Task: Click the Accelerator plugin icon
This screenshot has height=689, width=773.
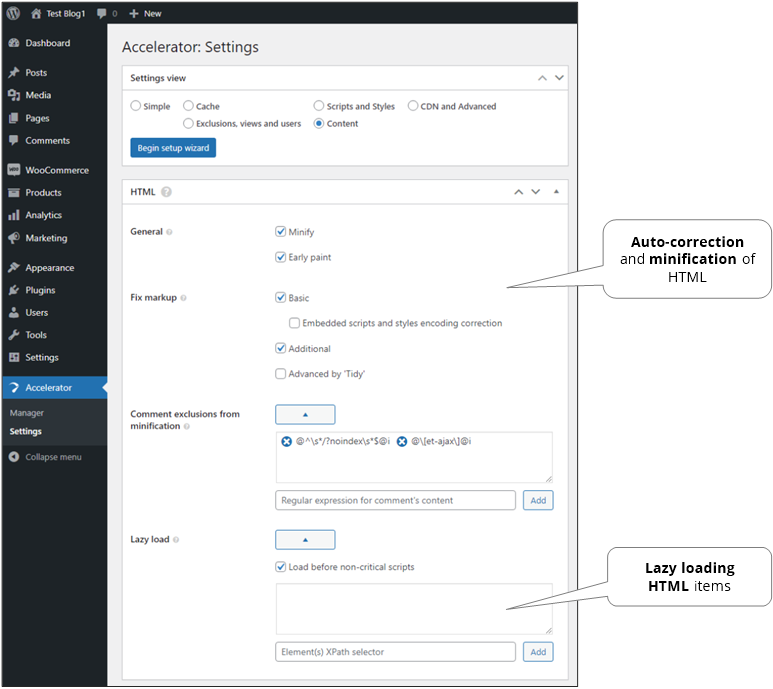Action: (x=14, y=388)
